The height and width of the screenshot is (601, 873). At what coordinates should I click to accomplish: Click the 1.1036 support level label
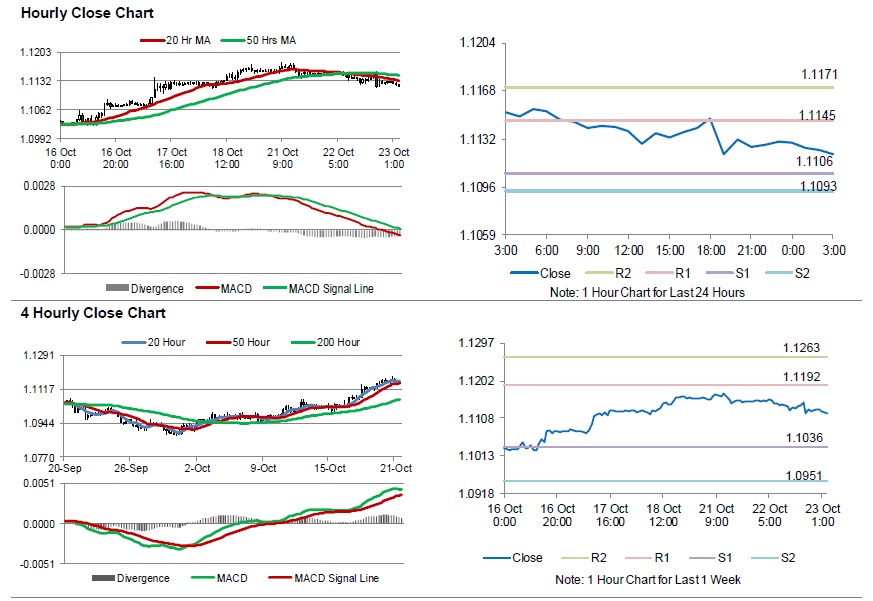coord(801,437)
